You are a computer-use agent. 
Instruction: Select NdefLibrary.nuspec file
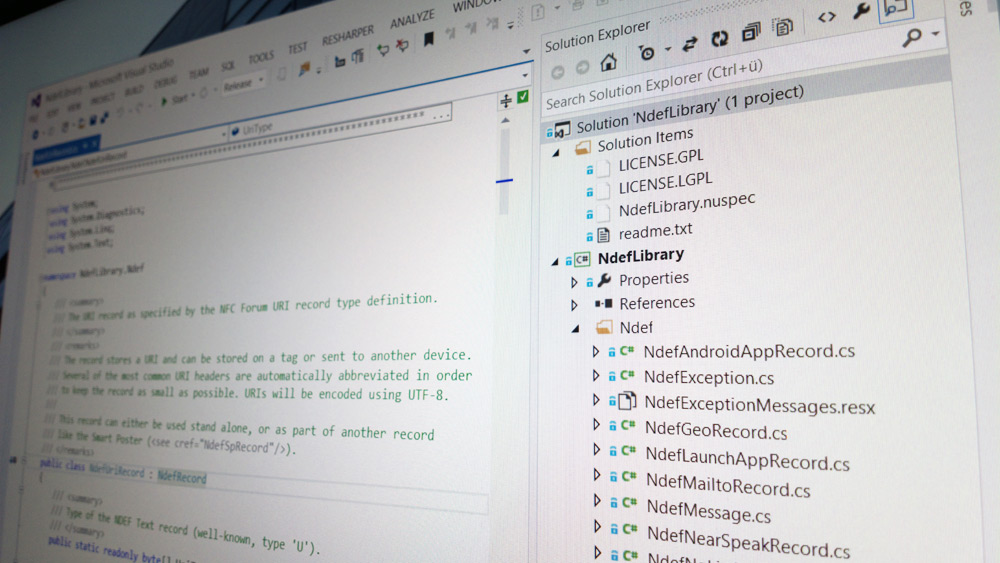687,205
